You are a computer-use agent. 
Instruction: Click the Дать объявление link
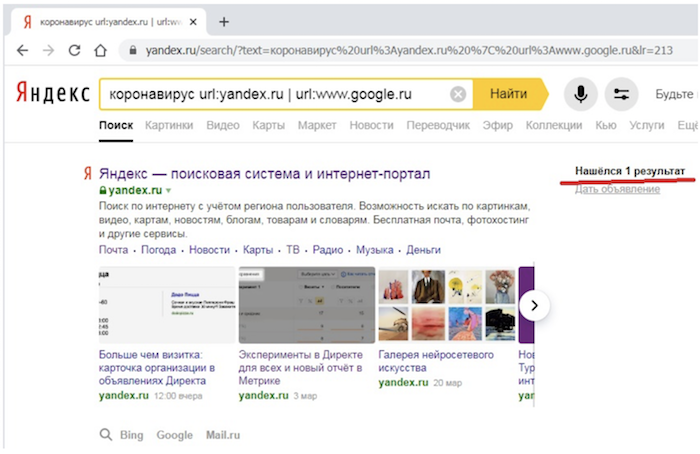click(x=617, y=189)
